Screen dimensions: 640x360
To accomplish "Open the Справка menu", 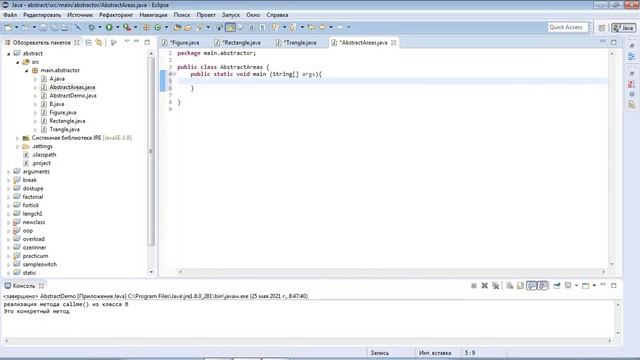I will [277, 15].
